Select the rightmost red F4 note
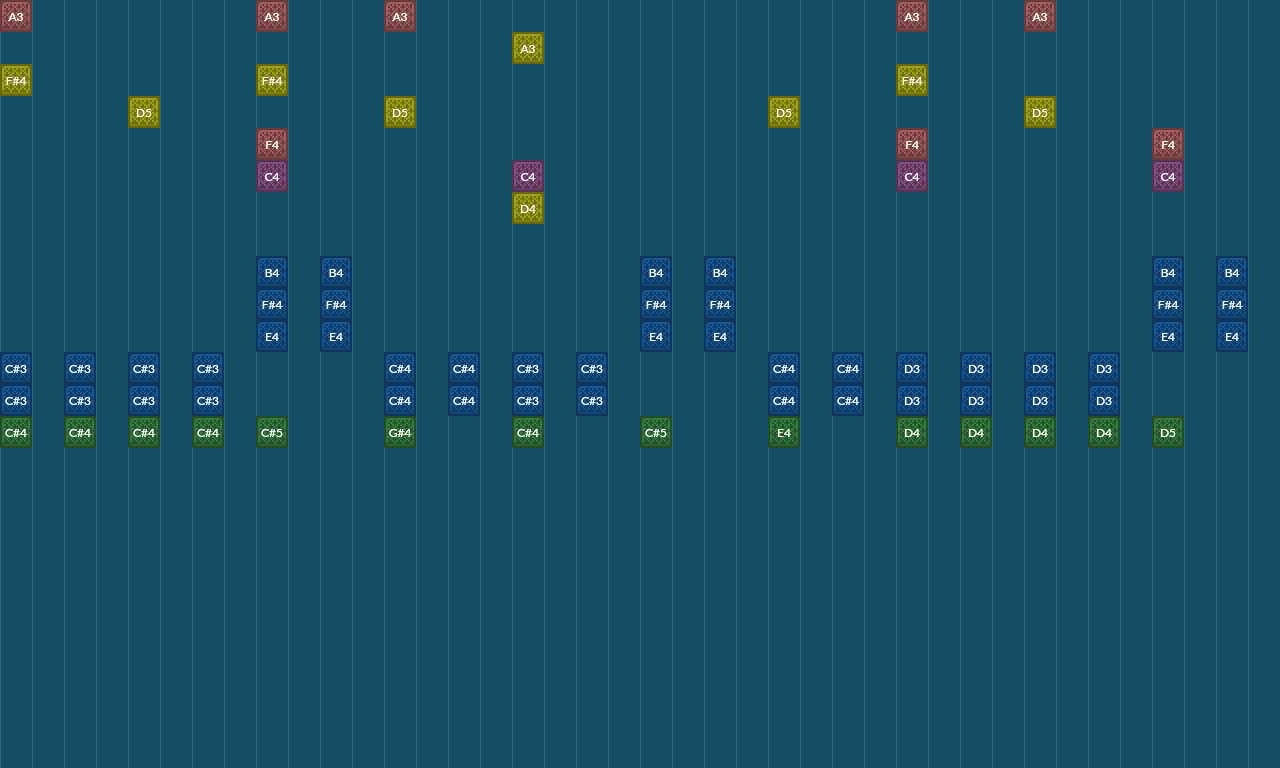The height and width of the screenshot is (768, 1280). tap(1168, 144)
